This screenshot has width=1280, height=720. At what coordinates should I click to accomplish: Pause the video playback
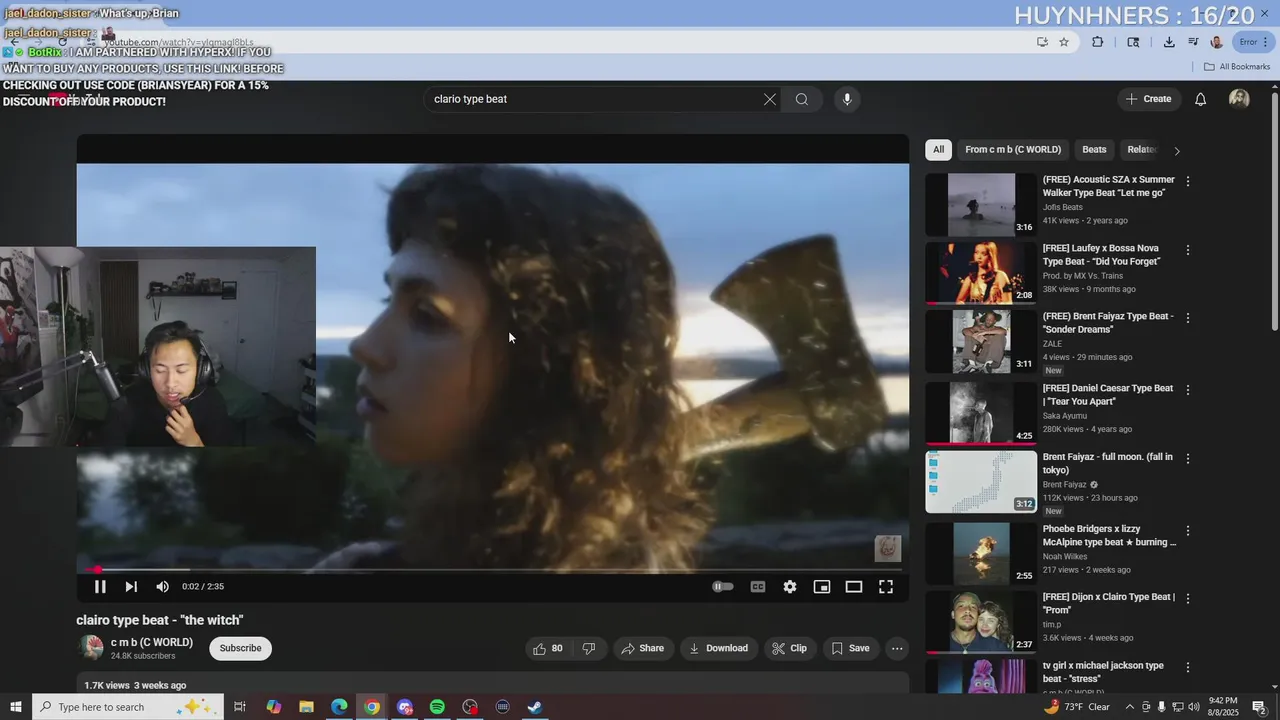pos(100,587)
